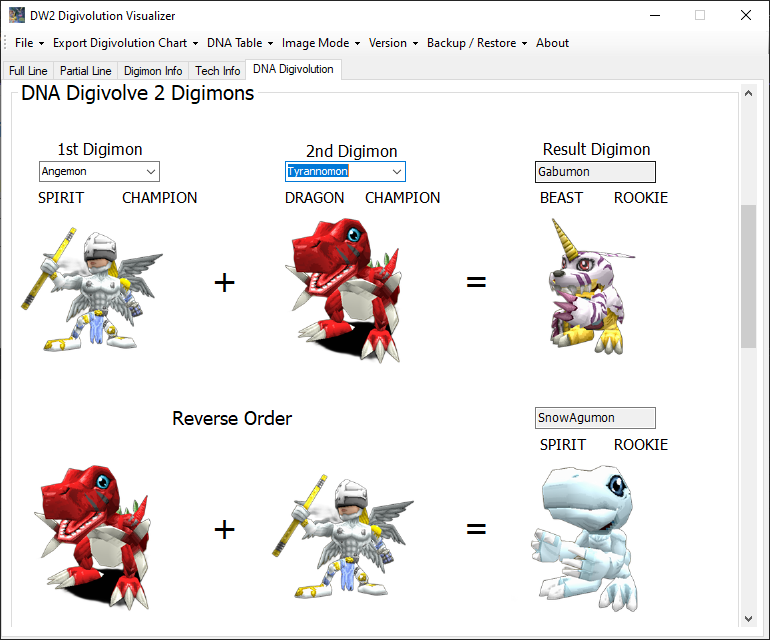Close the DW2 Digivolution Visualizer window

745,15
